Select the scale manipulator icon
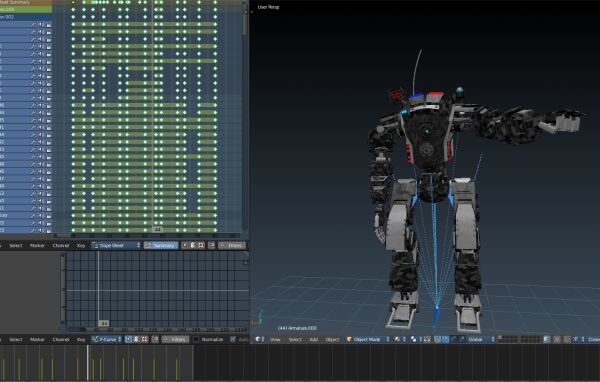Viewport: 600px width, 382px height. (x=461, y=340)
